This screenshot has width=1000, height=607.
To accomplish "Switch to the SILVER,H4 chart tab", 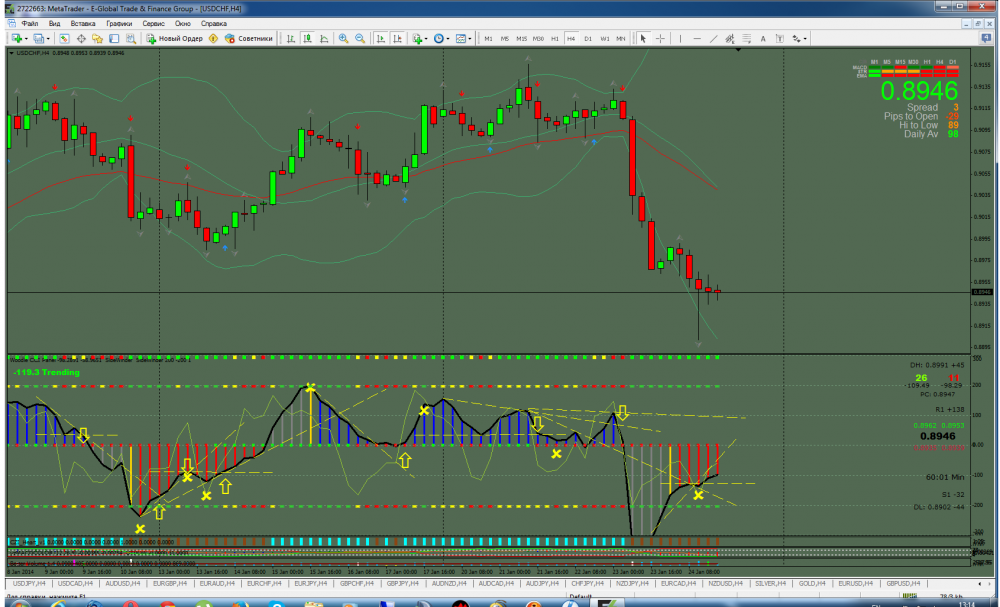I will pyautogui.click(x=770, y=583).
